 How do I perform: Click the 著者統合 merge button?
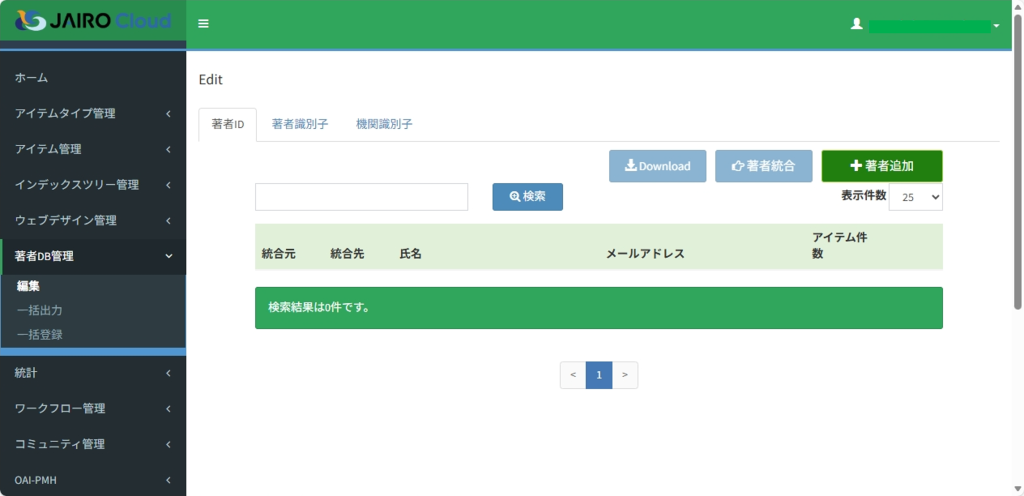763,166
